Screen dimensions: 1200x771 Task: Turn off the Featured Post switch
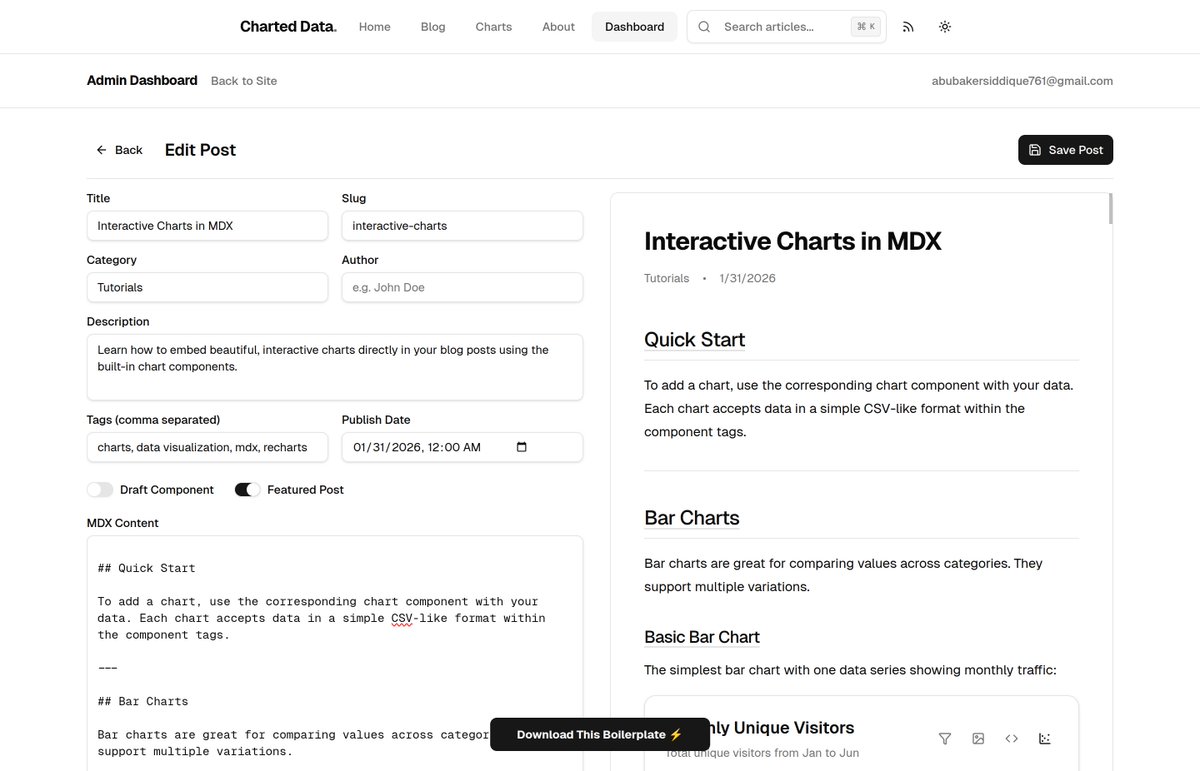click(x=248, y=490)
